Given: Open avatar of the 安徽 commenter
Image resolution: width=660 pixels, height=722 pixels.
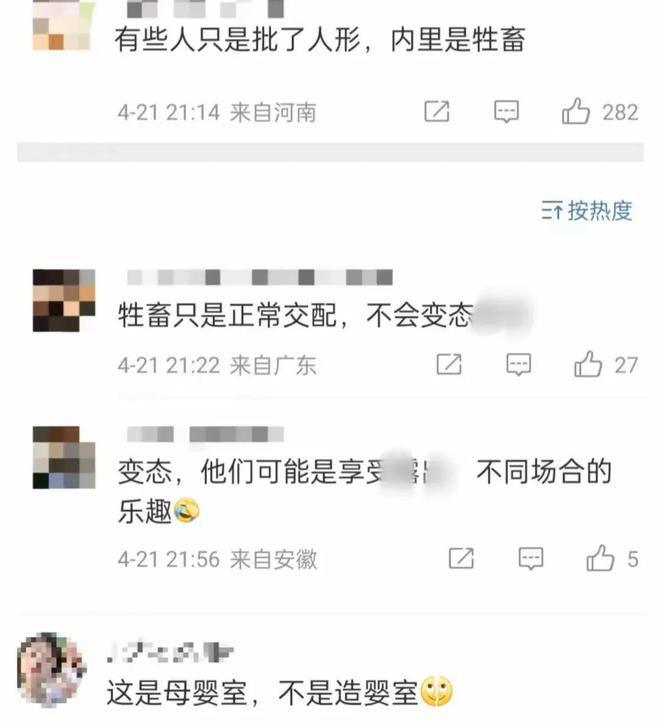Looking at the screenshot, I should pos(64,457).
